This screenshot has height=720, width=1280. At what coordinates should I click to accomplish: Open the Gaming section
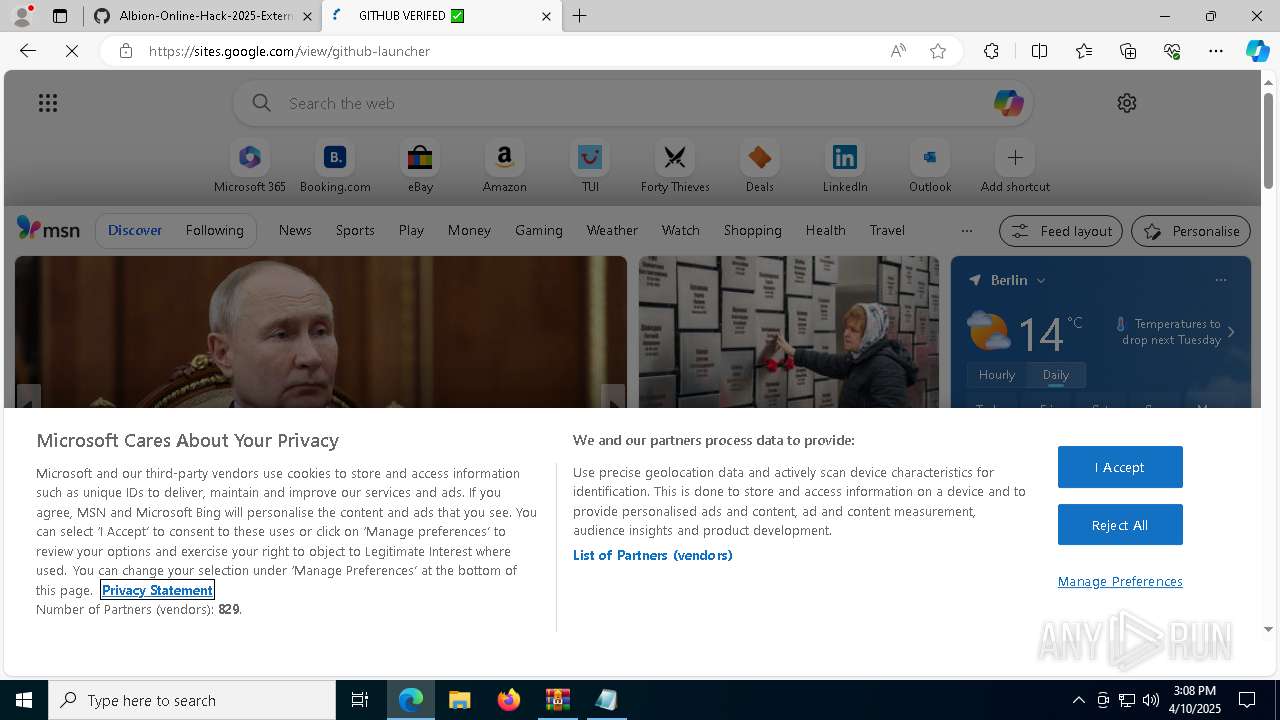(x=539, y=230)
